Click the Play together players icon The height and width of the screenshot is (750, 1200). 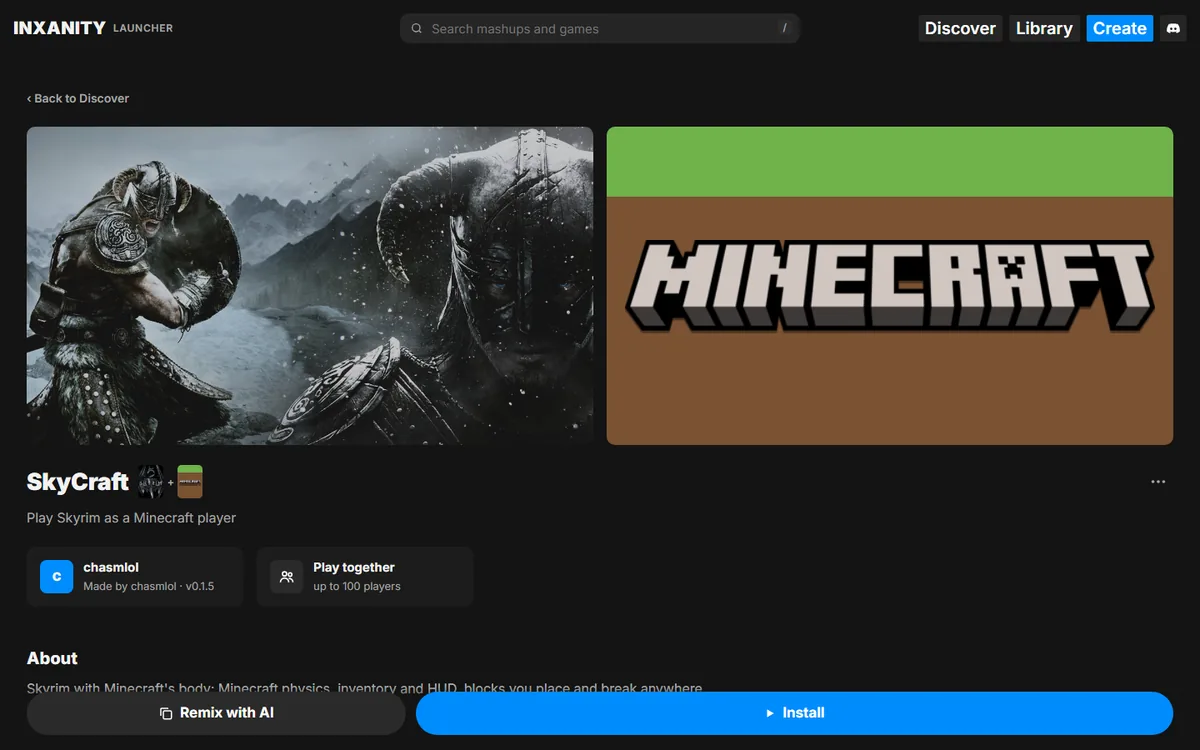(x=287, y=577)
